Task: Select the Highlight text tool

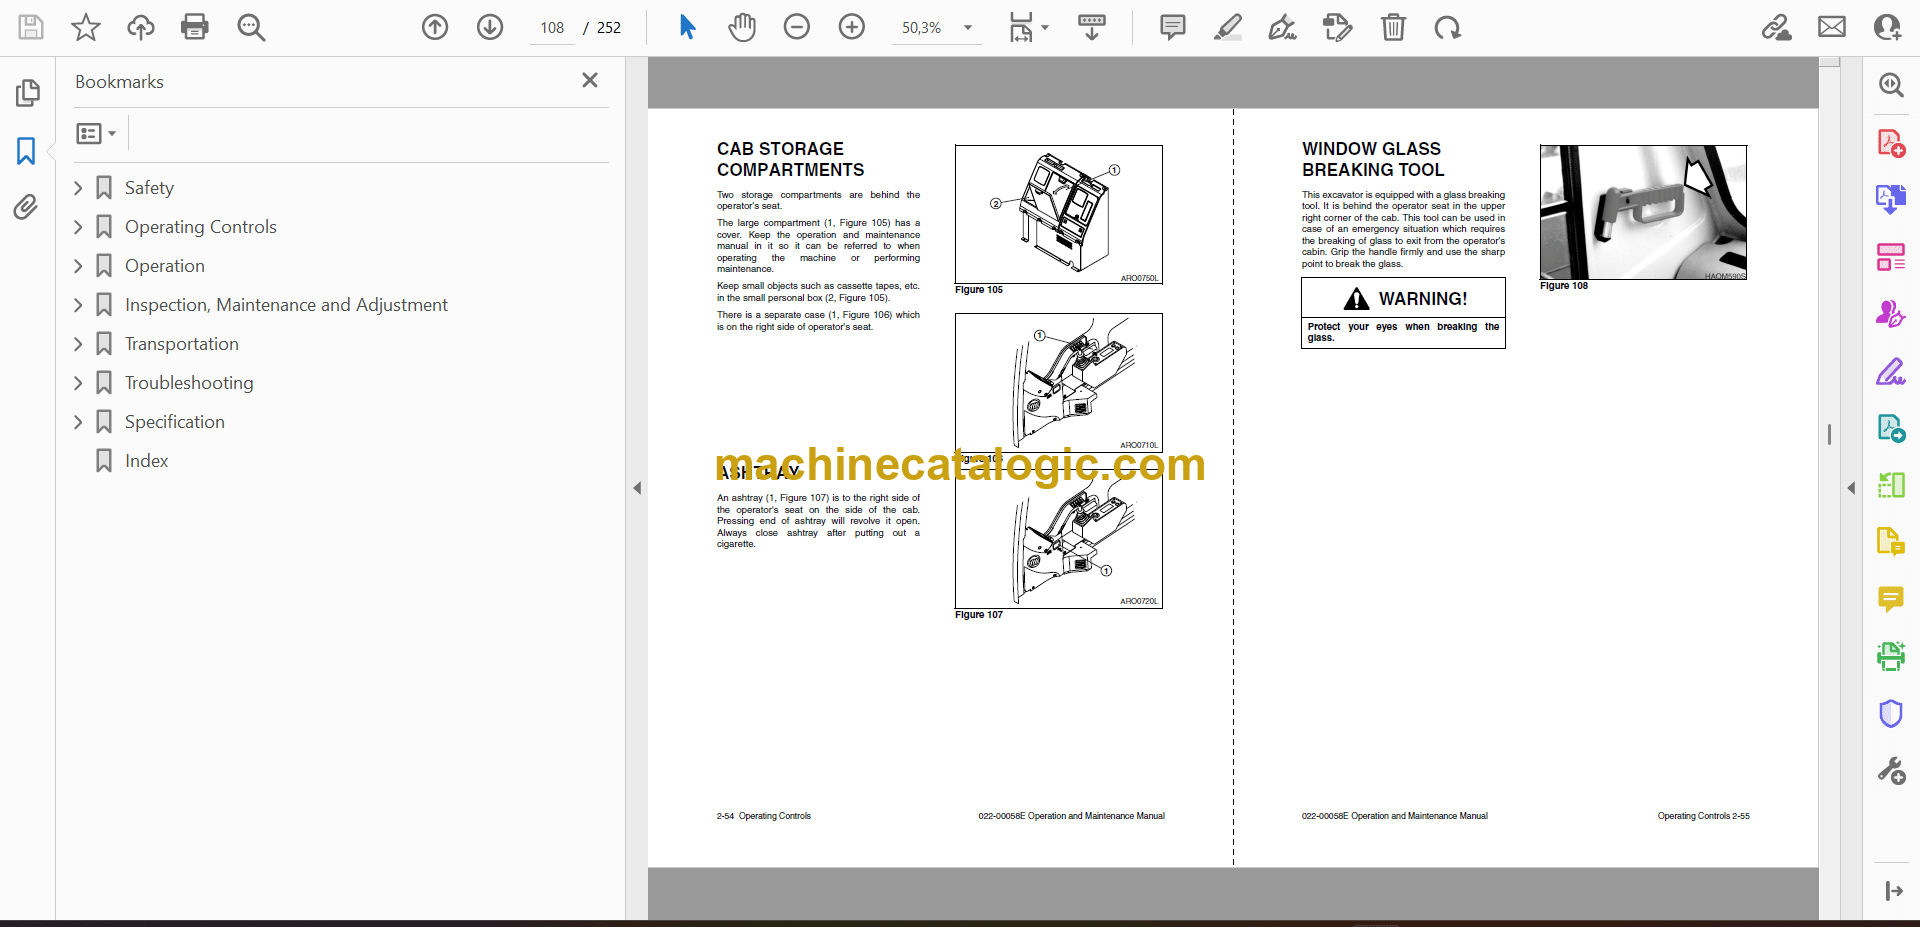Action: point(1227,27)
